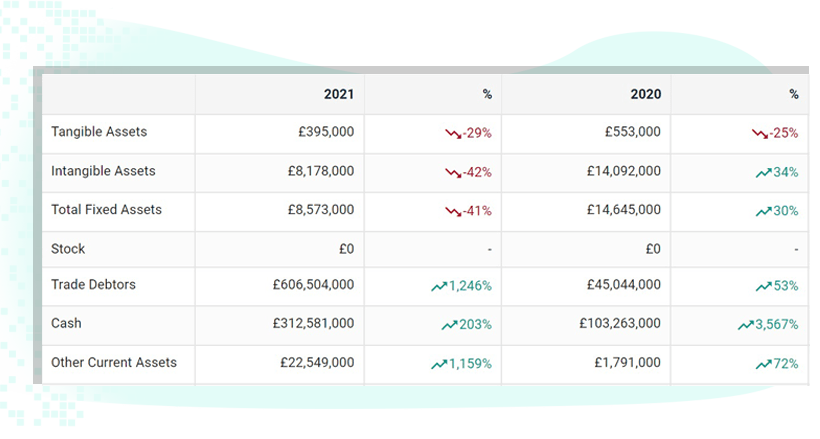This screenshot has width=820, height=439.
Task: Click the down-trend arrow next to -42%
Action: 453,173
